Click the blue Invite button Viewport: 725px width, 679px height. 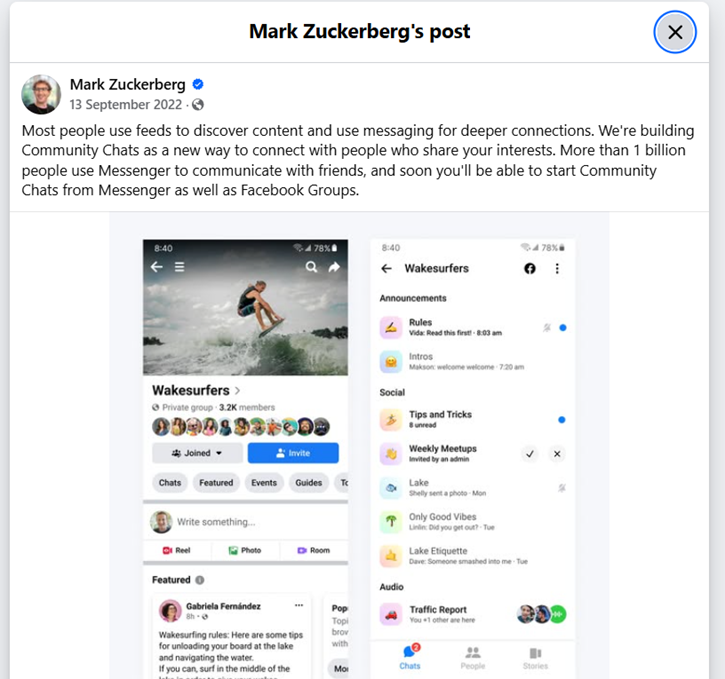(293, 453)
